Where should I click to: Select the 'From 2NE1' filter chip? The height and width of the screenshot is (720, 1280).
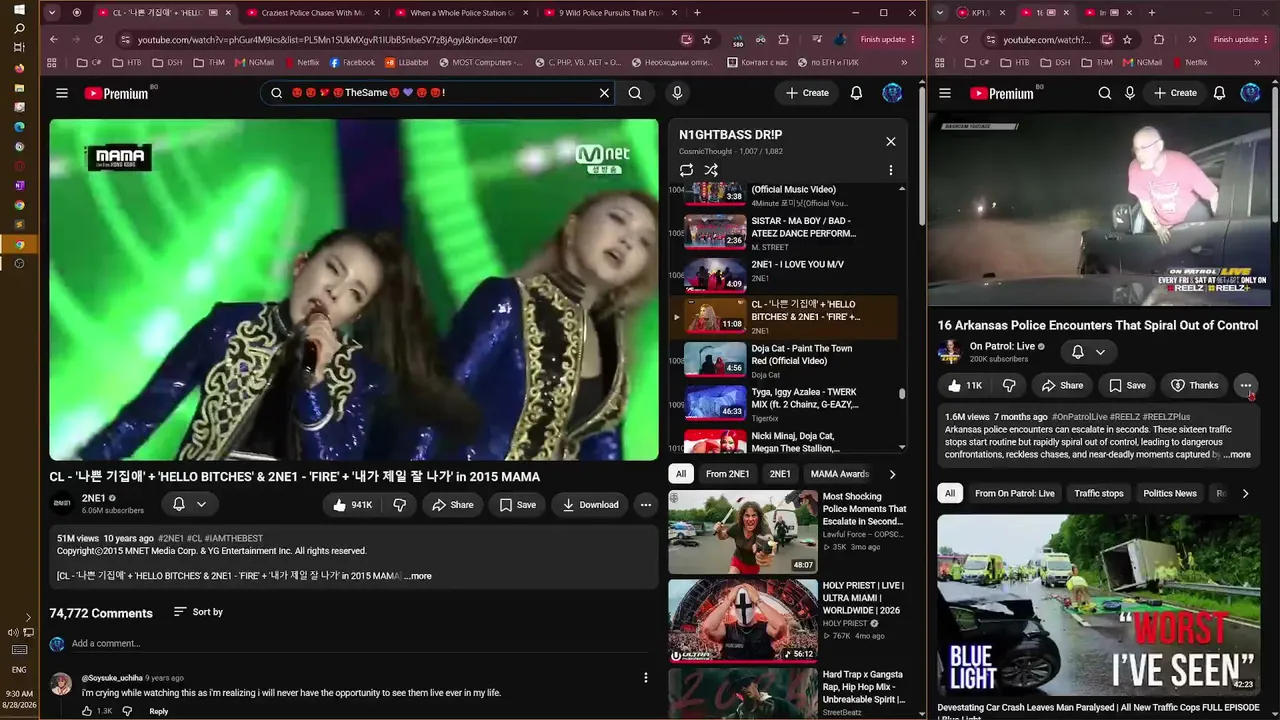[727, 474]
